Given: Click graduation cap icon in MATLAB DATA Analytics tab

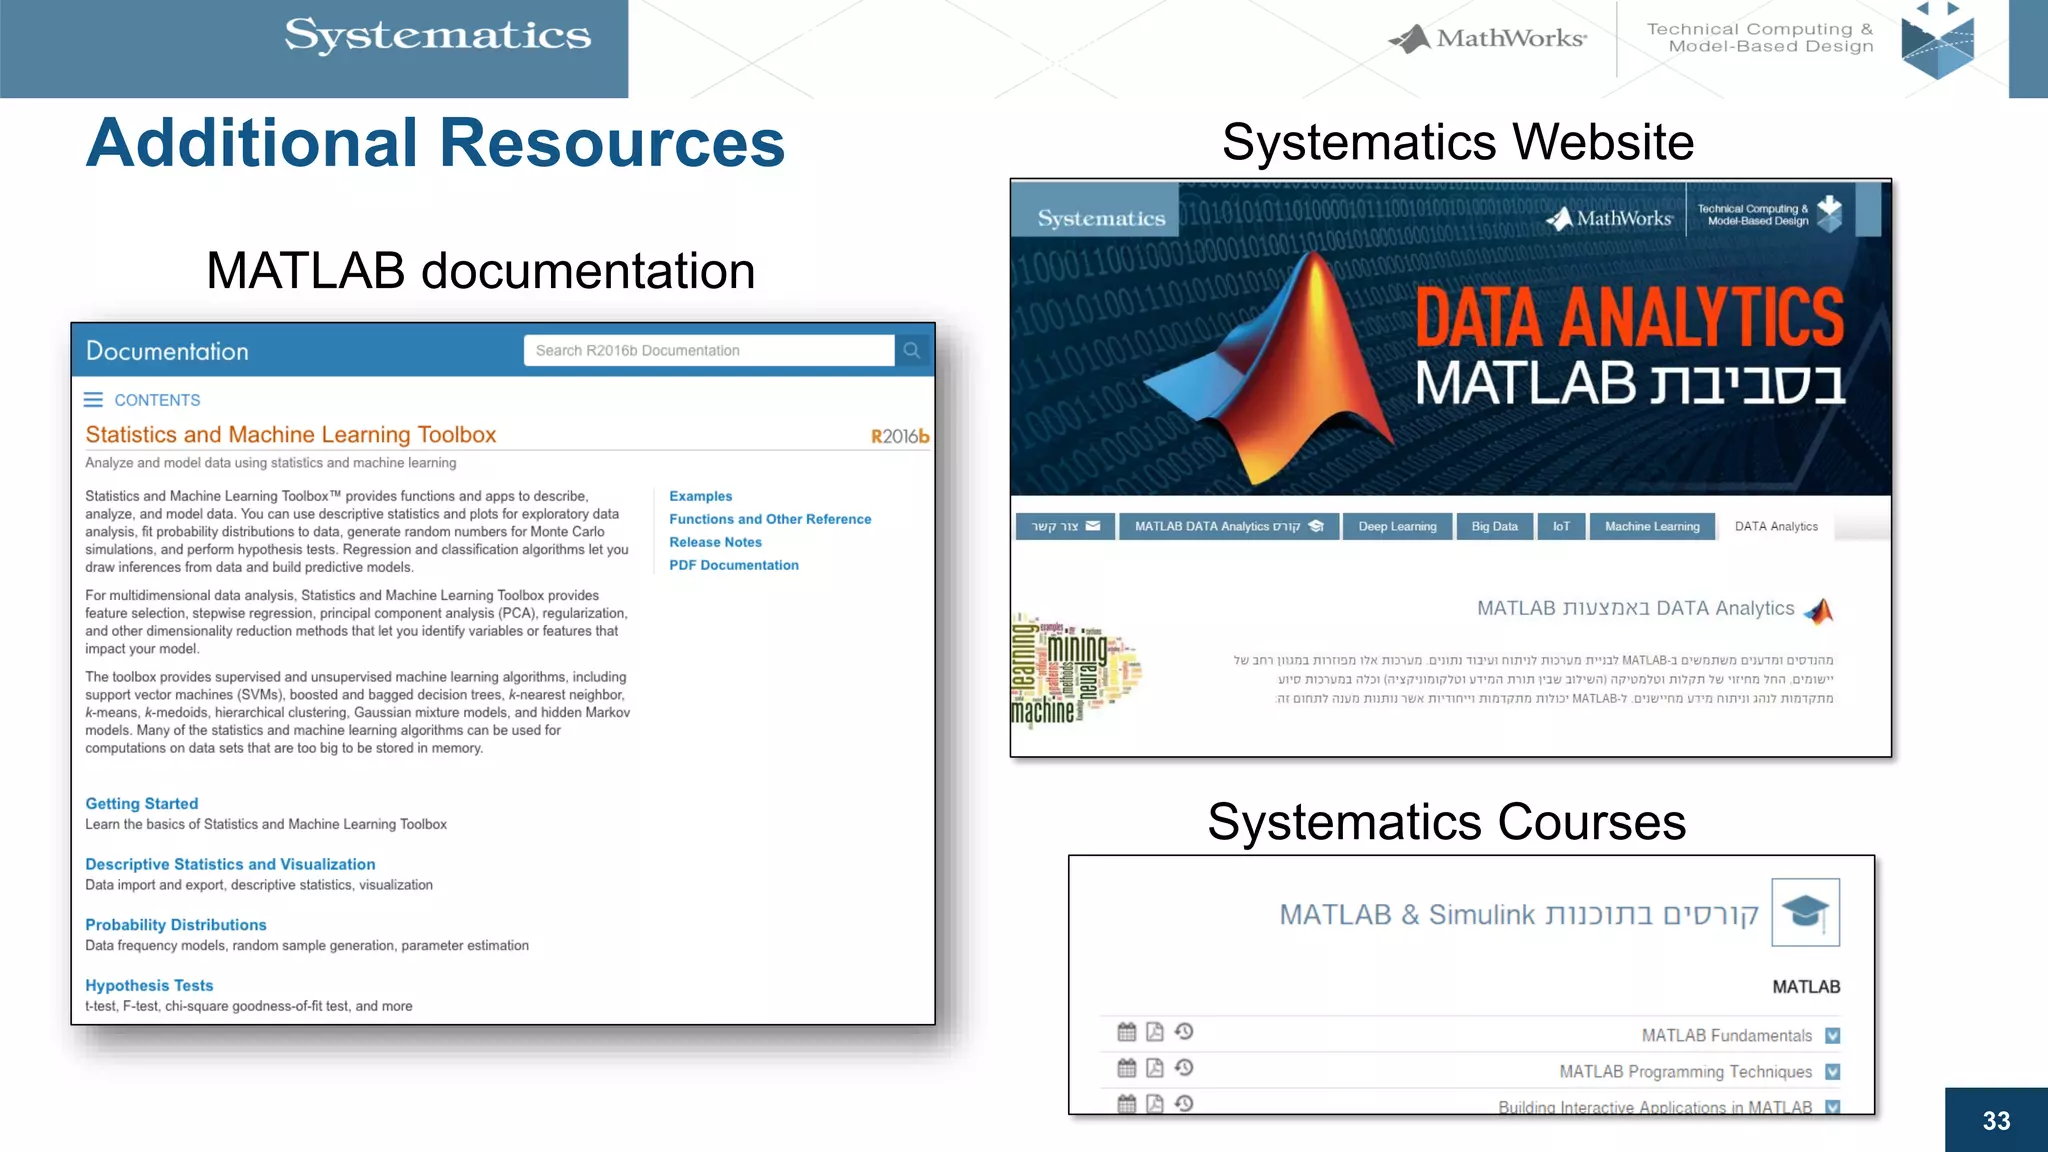Looking at the screenshot, I should point(1316,526).
